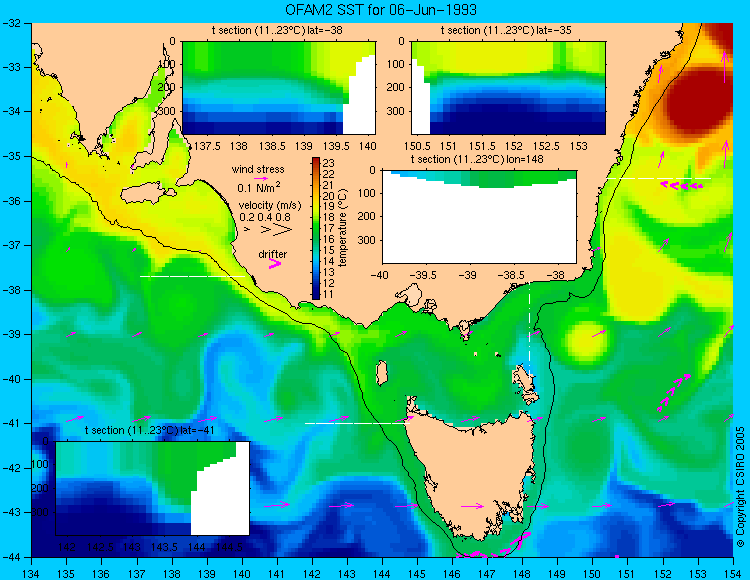Click the magenta drifter track south of Tasmania
The image size is (750, 580).
495,547
